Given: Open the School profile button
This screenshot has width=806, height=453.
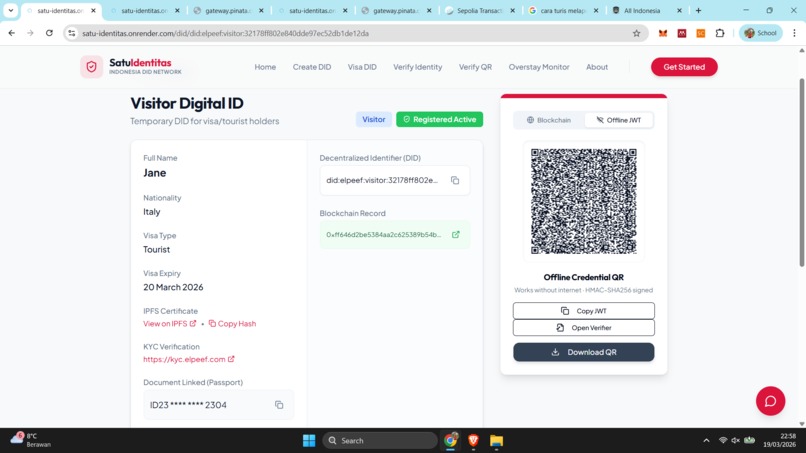Looking at the screenshot, I should click(760, 33).
